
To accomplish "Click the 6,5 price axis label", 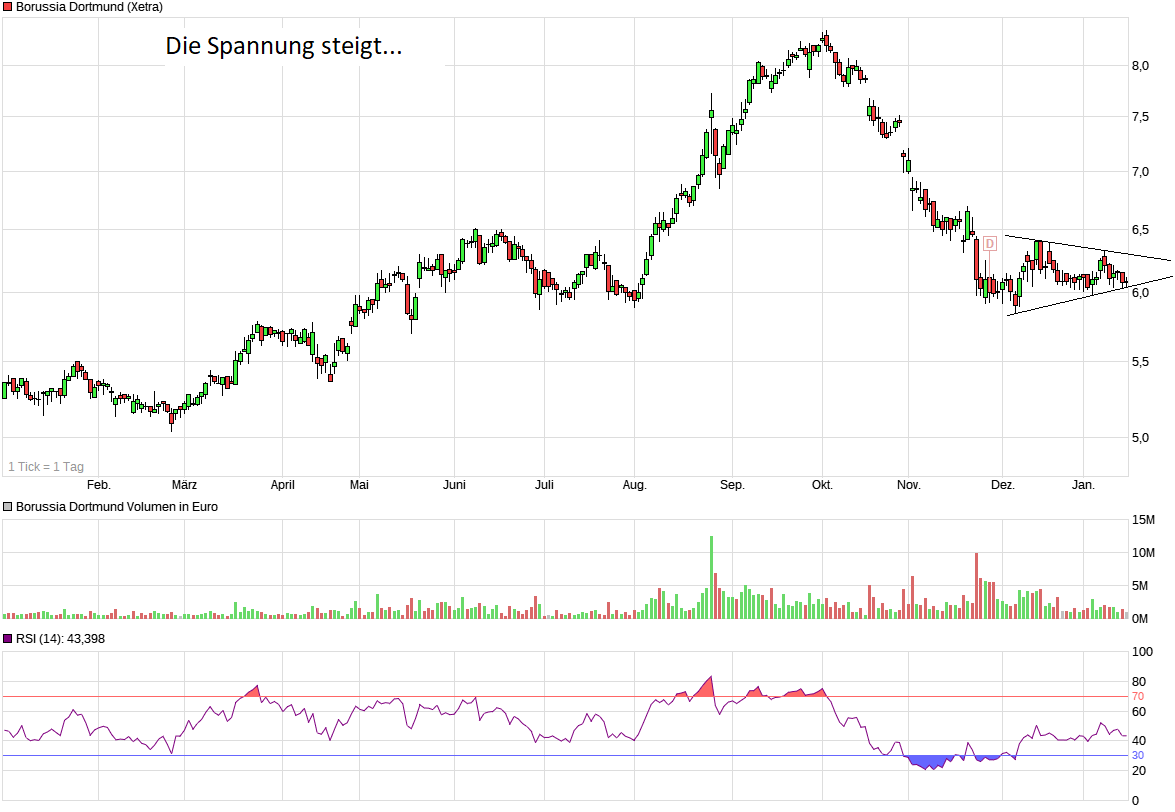I will pyautogui.click(x=1141, y=230).
